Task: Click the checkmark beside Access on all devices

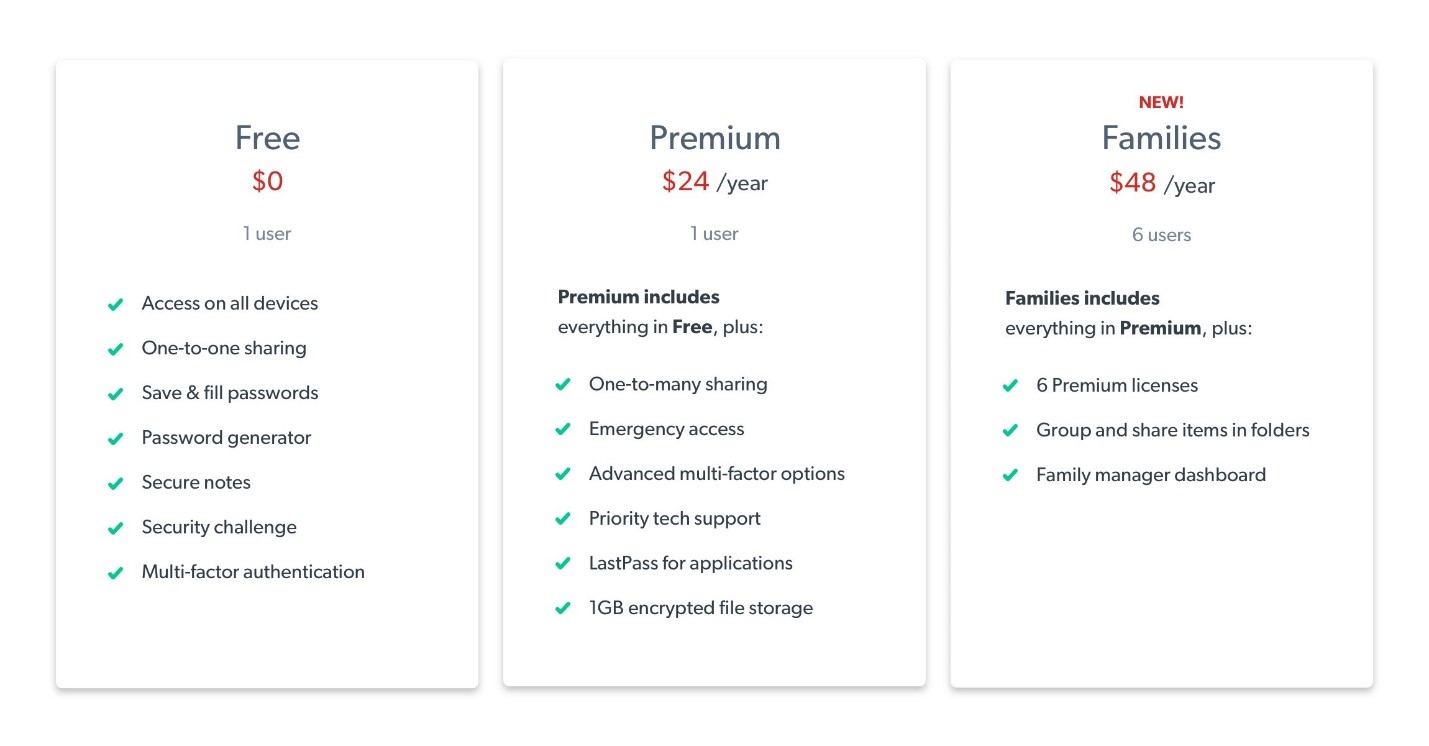Action: point(116,304)
